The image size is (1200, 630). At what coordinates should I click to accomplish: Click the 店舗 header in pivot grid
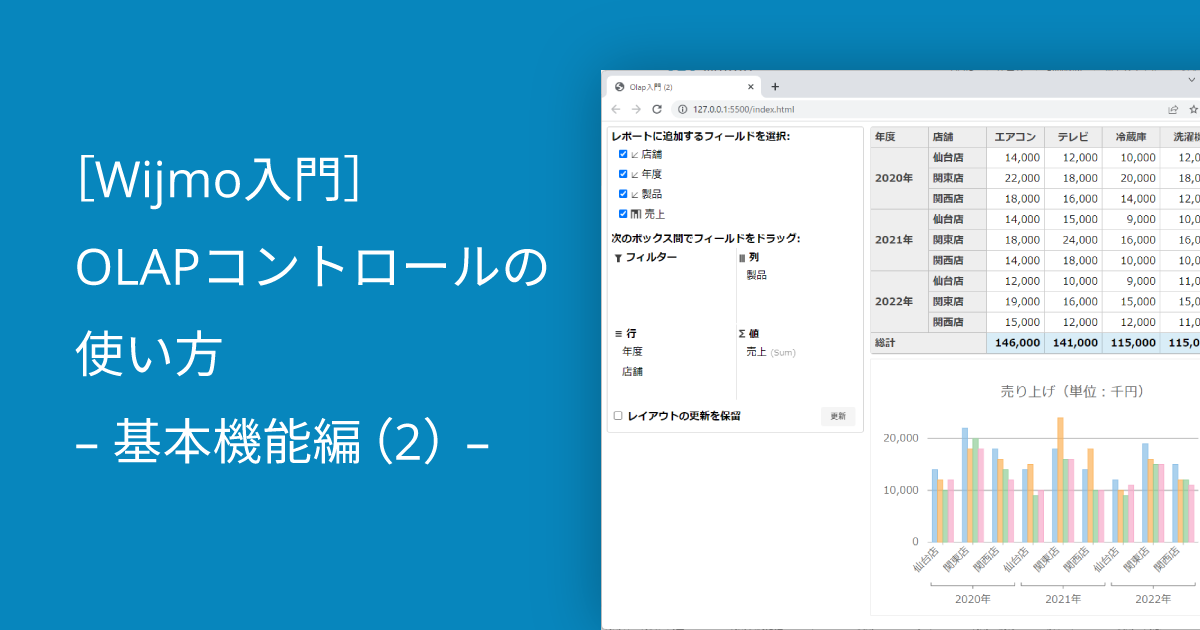[x=957, y=137]
